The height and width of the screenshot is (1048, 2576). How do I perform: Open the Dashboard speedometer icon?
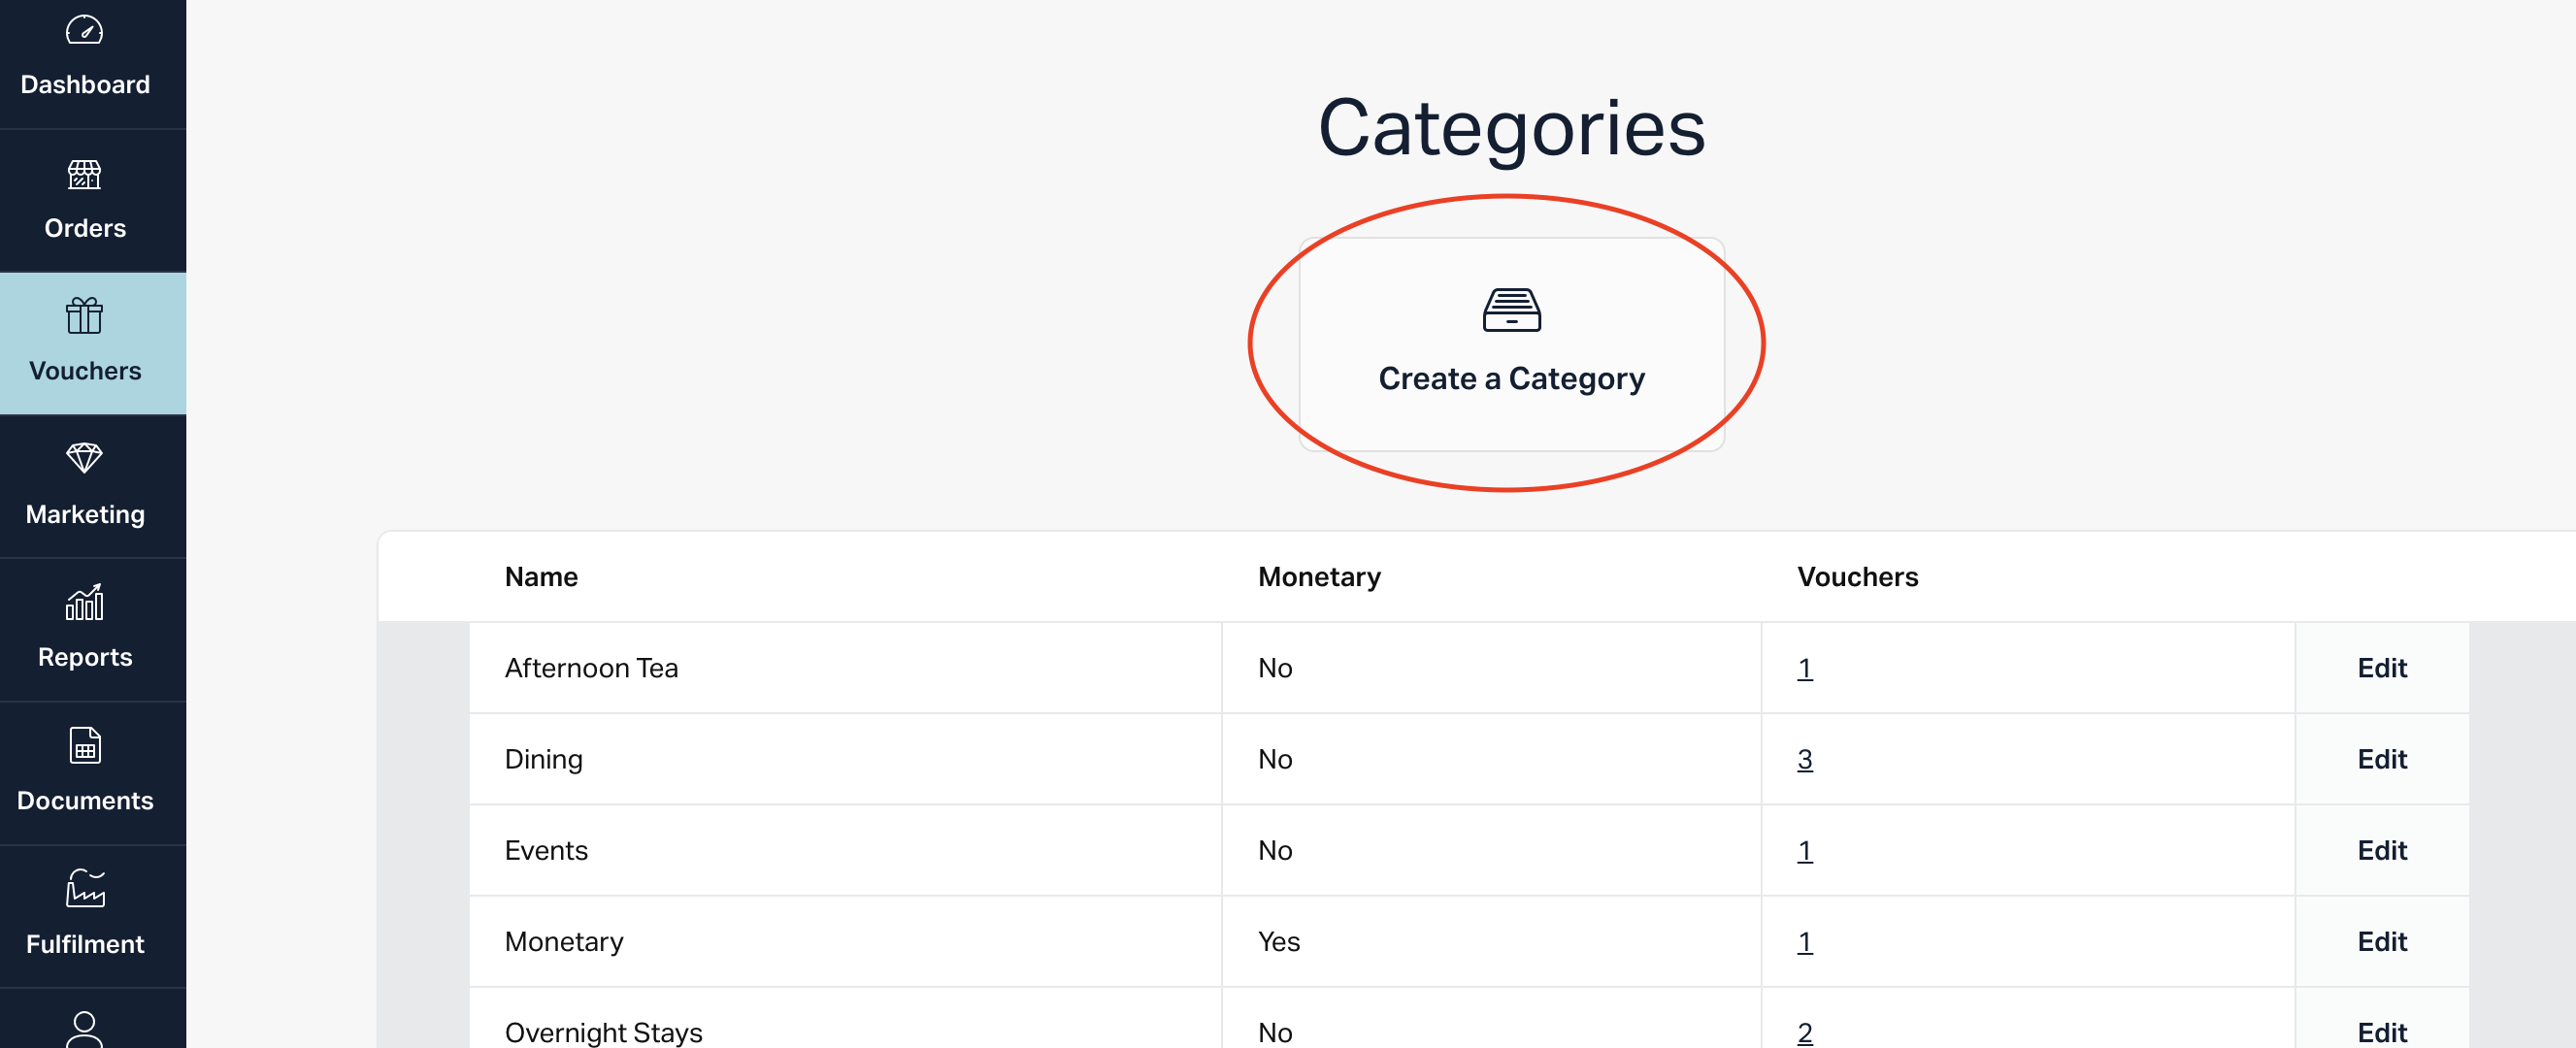85,31
